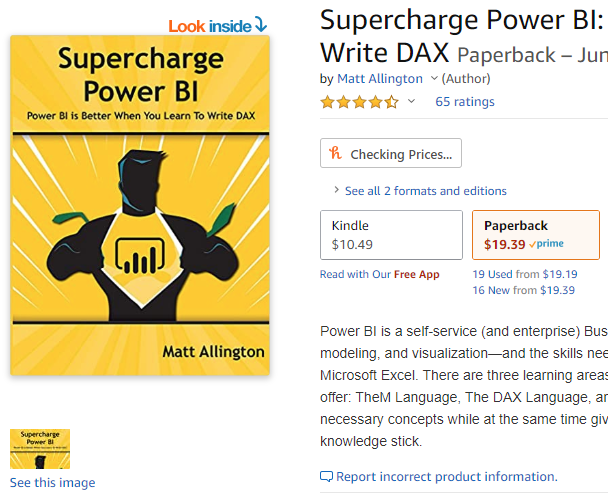This screenshot has height=497, width=608.
Task: Click the Look inside arrow icon
Action: pyautogui.click(x=261, y=25)
